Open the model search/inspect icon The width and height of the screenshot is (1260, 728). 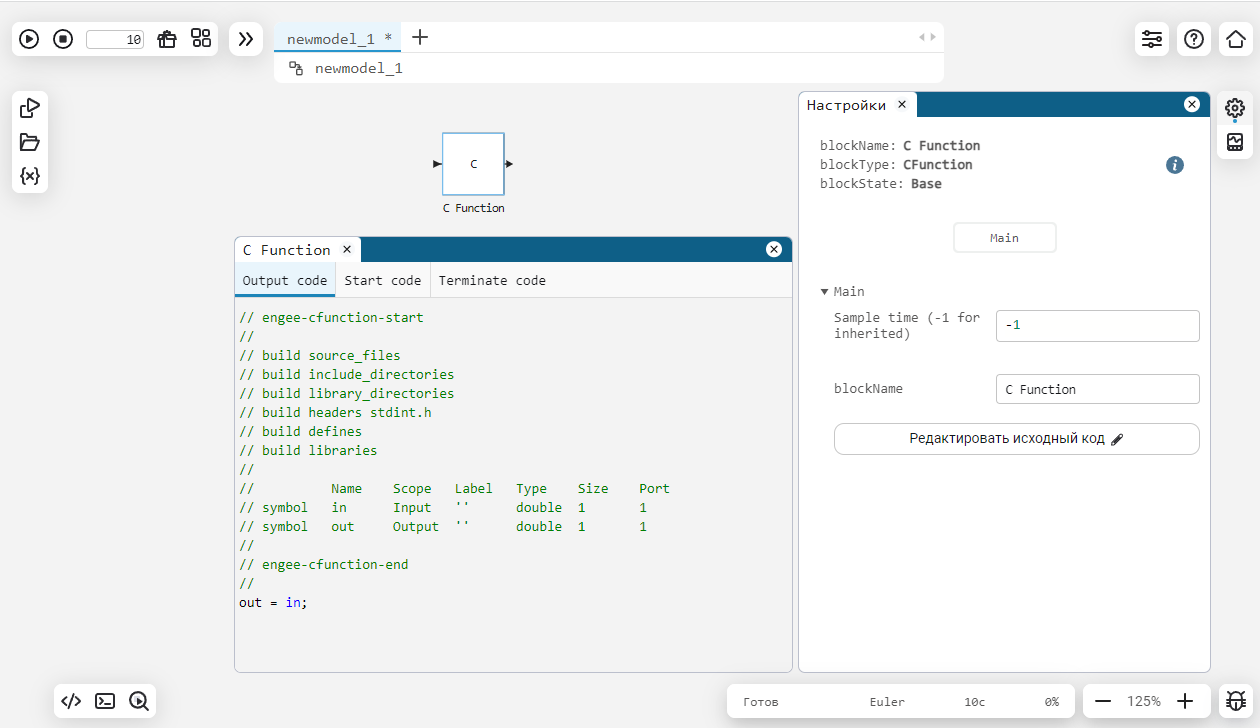(x=139, y=701)
